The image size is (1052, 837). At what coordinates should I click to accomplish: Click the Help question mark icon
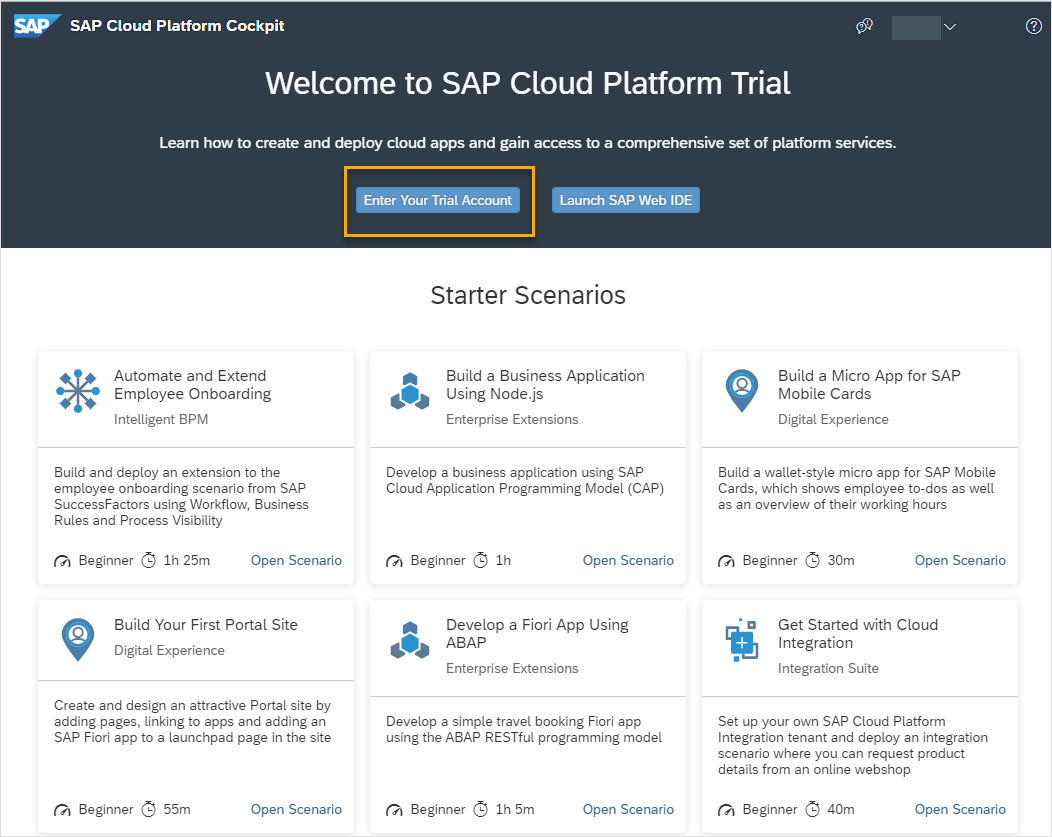click(x=1033, y=25)
